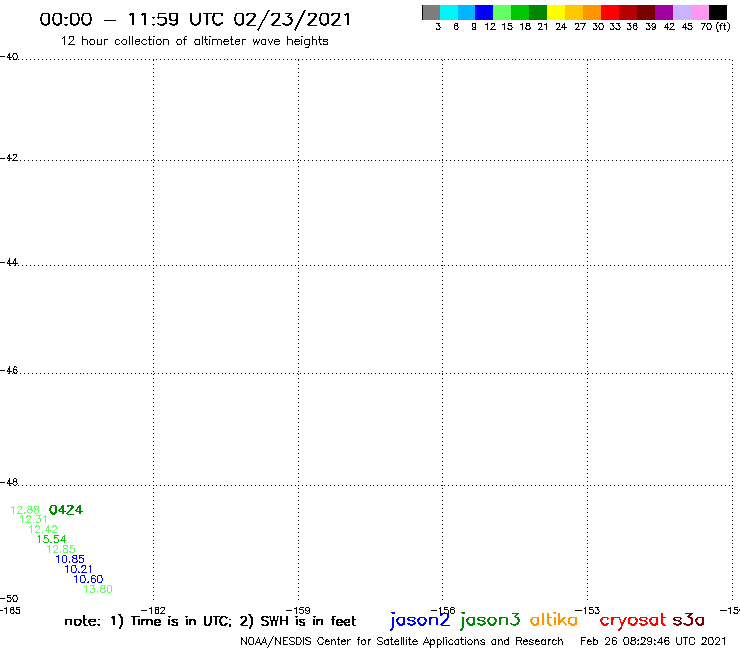Click the -162 longitude axis label
This screenshot has width=740, height=650.
point(153,610)
